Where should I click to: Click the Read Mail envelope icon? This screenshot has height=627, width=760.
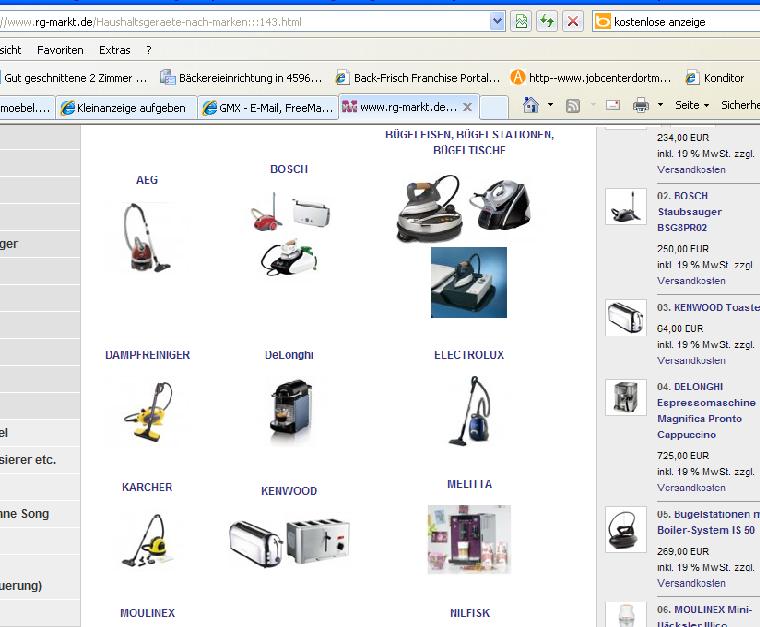pyautogui.click(x=613, y=105)
